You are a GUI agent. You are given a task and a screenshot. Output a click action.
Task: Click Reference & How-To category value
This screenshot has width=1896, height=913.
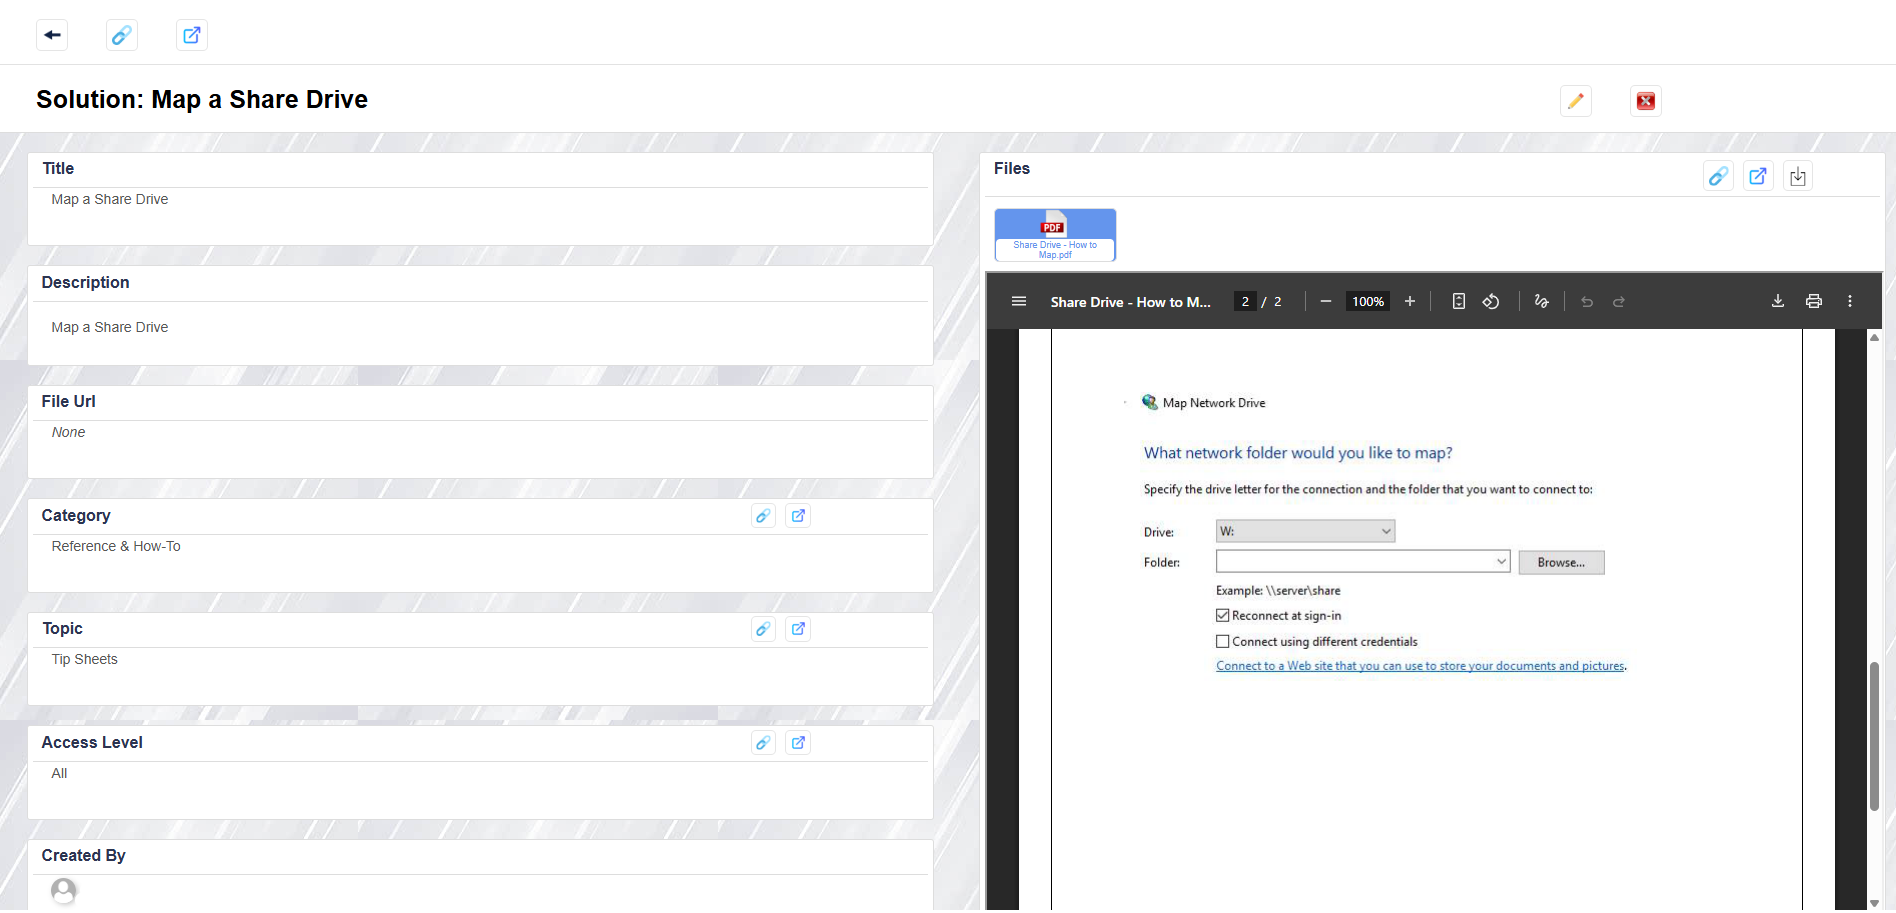(x=116, y=546)
